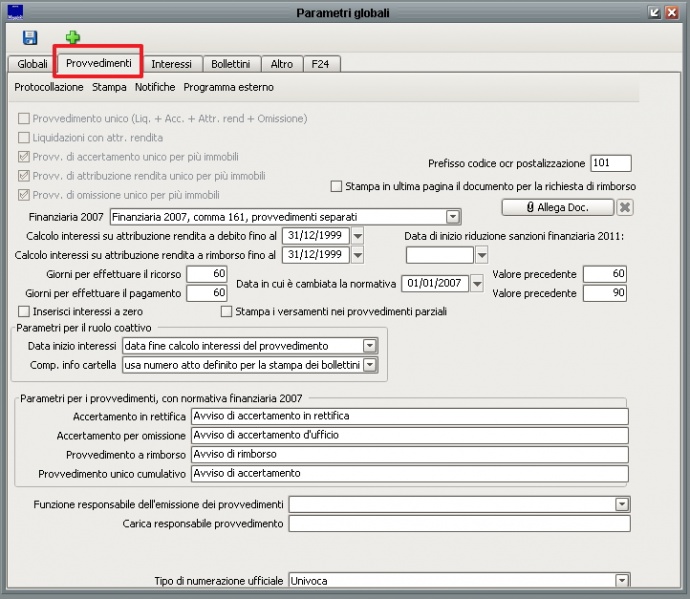This screenshot has width=690, height=599.
Task: Click the Allega Doc. button
Action: (x=555, y=207)
